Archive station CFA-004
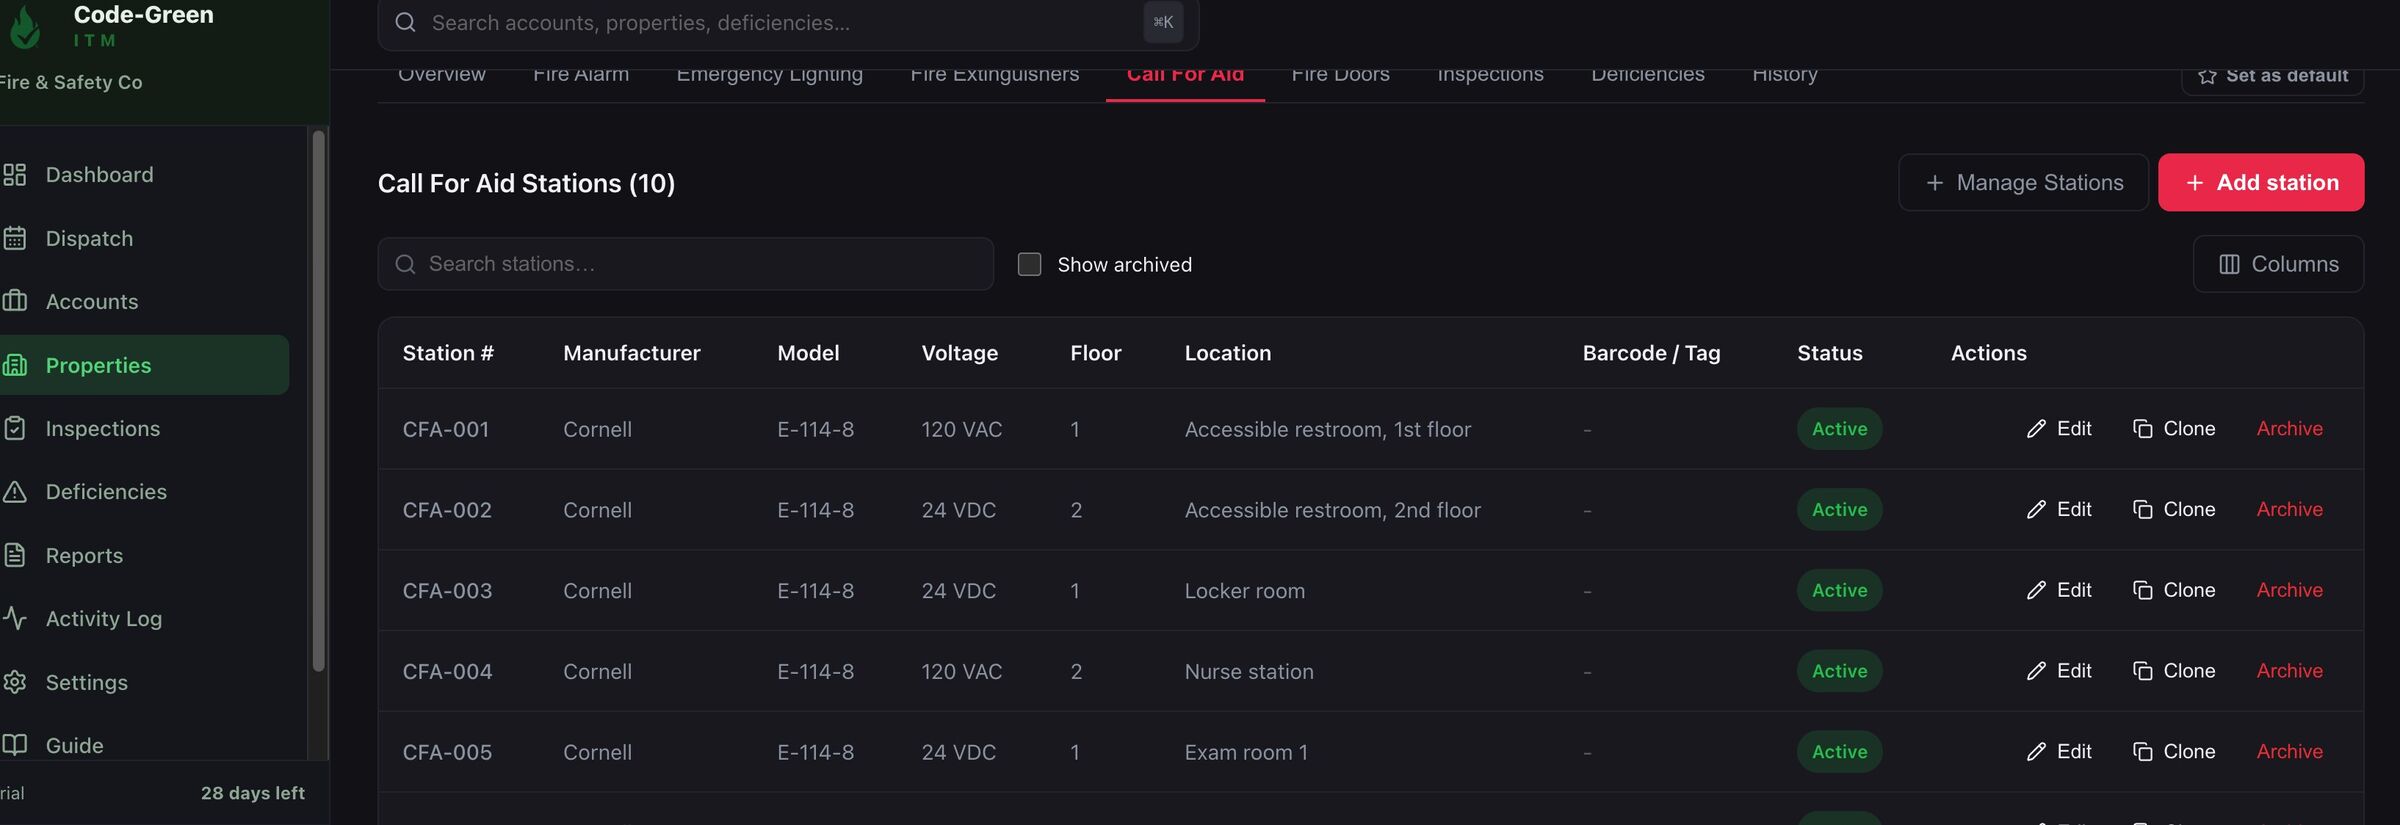 (x=2289, y=671)
